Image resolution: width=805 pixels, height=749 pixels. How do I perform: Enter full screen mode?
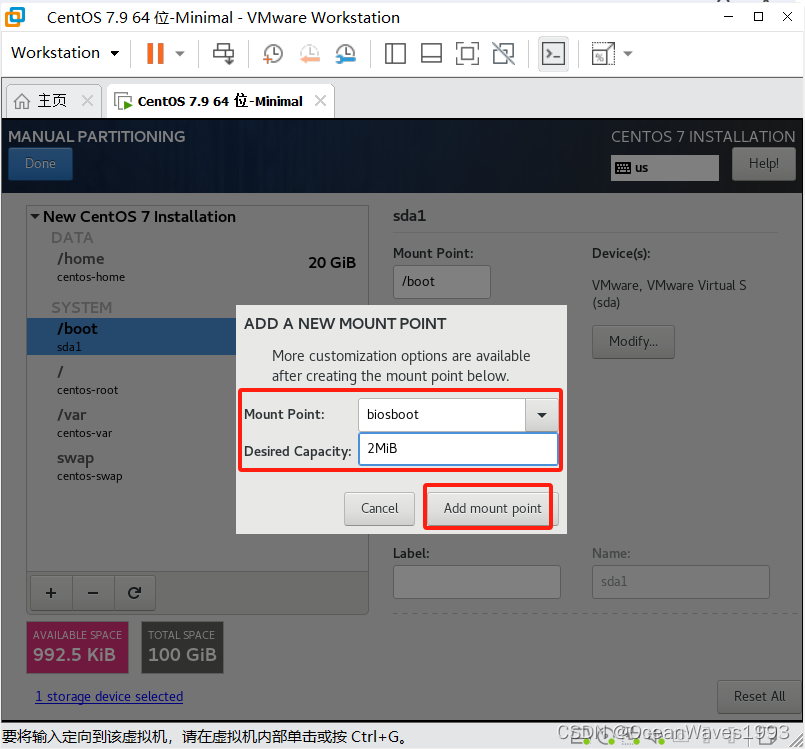(x=467, y=53)
